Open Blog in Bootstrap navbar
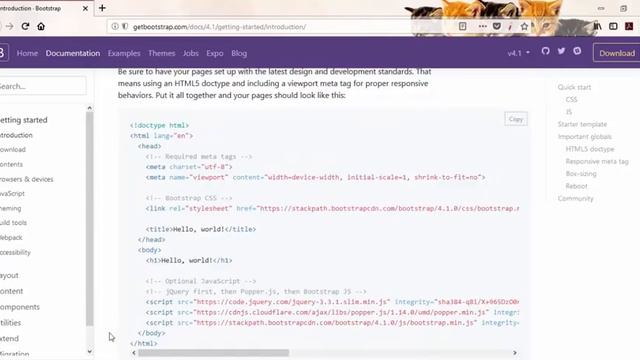This screenshot has width=640, height=360. click(239, 53)
